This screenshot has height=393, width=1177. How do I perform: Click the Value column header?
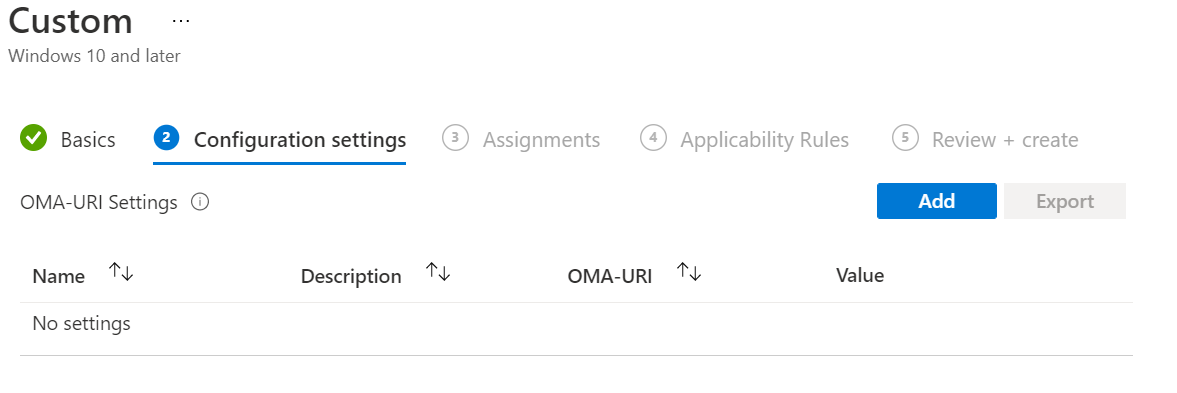(859, 275)
